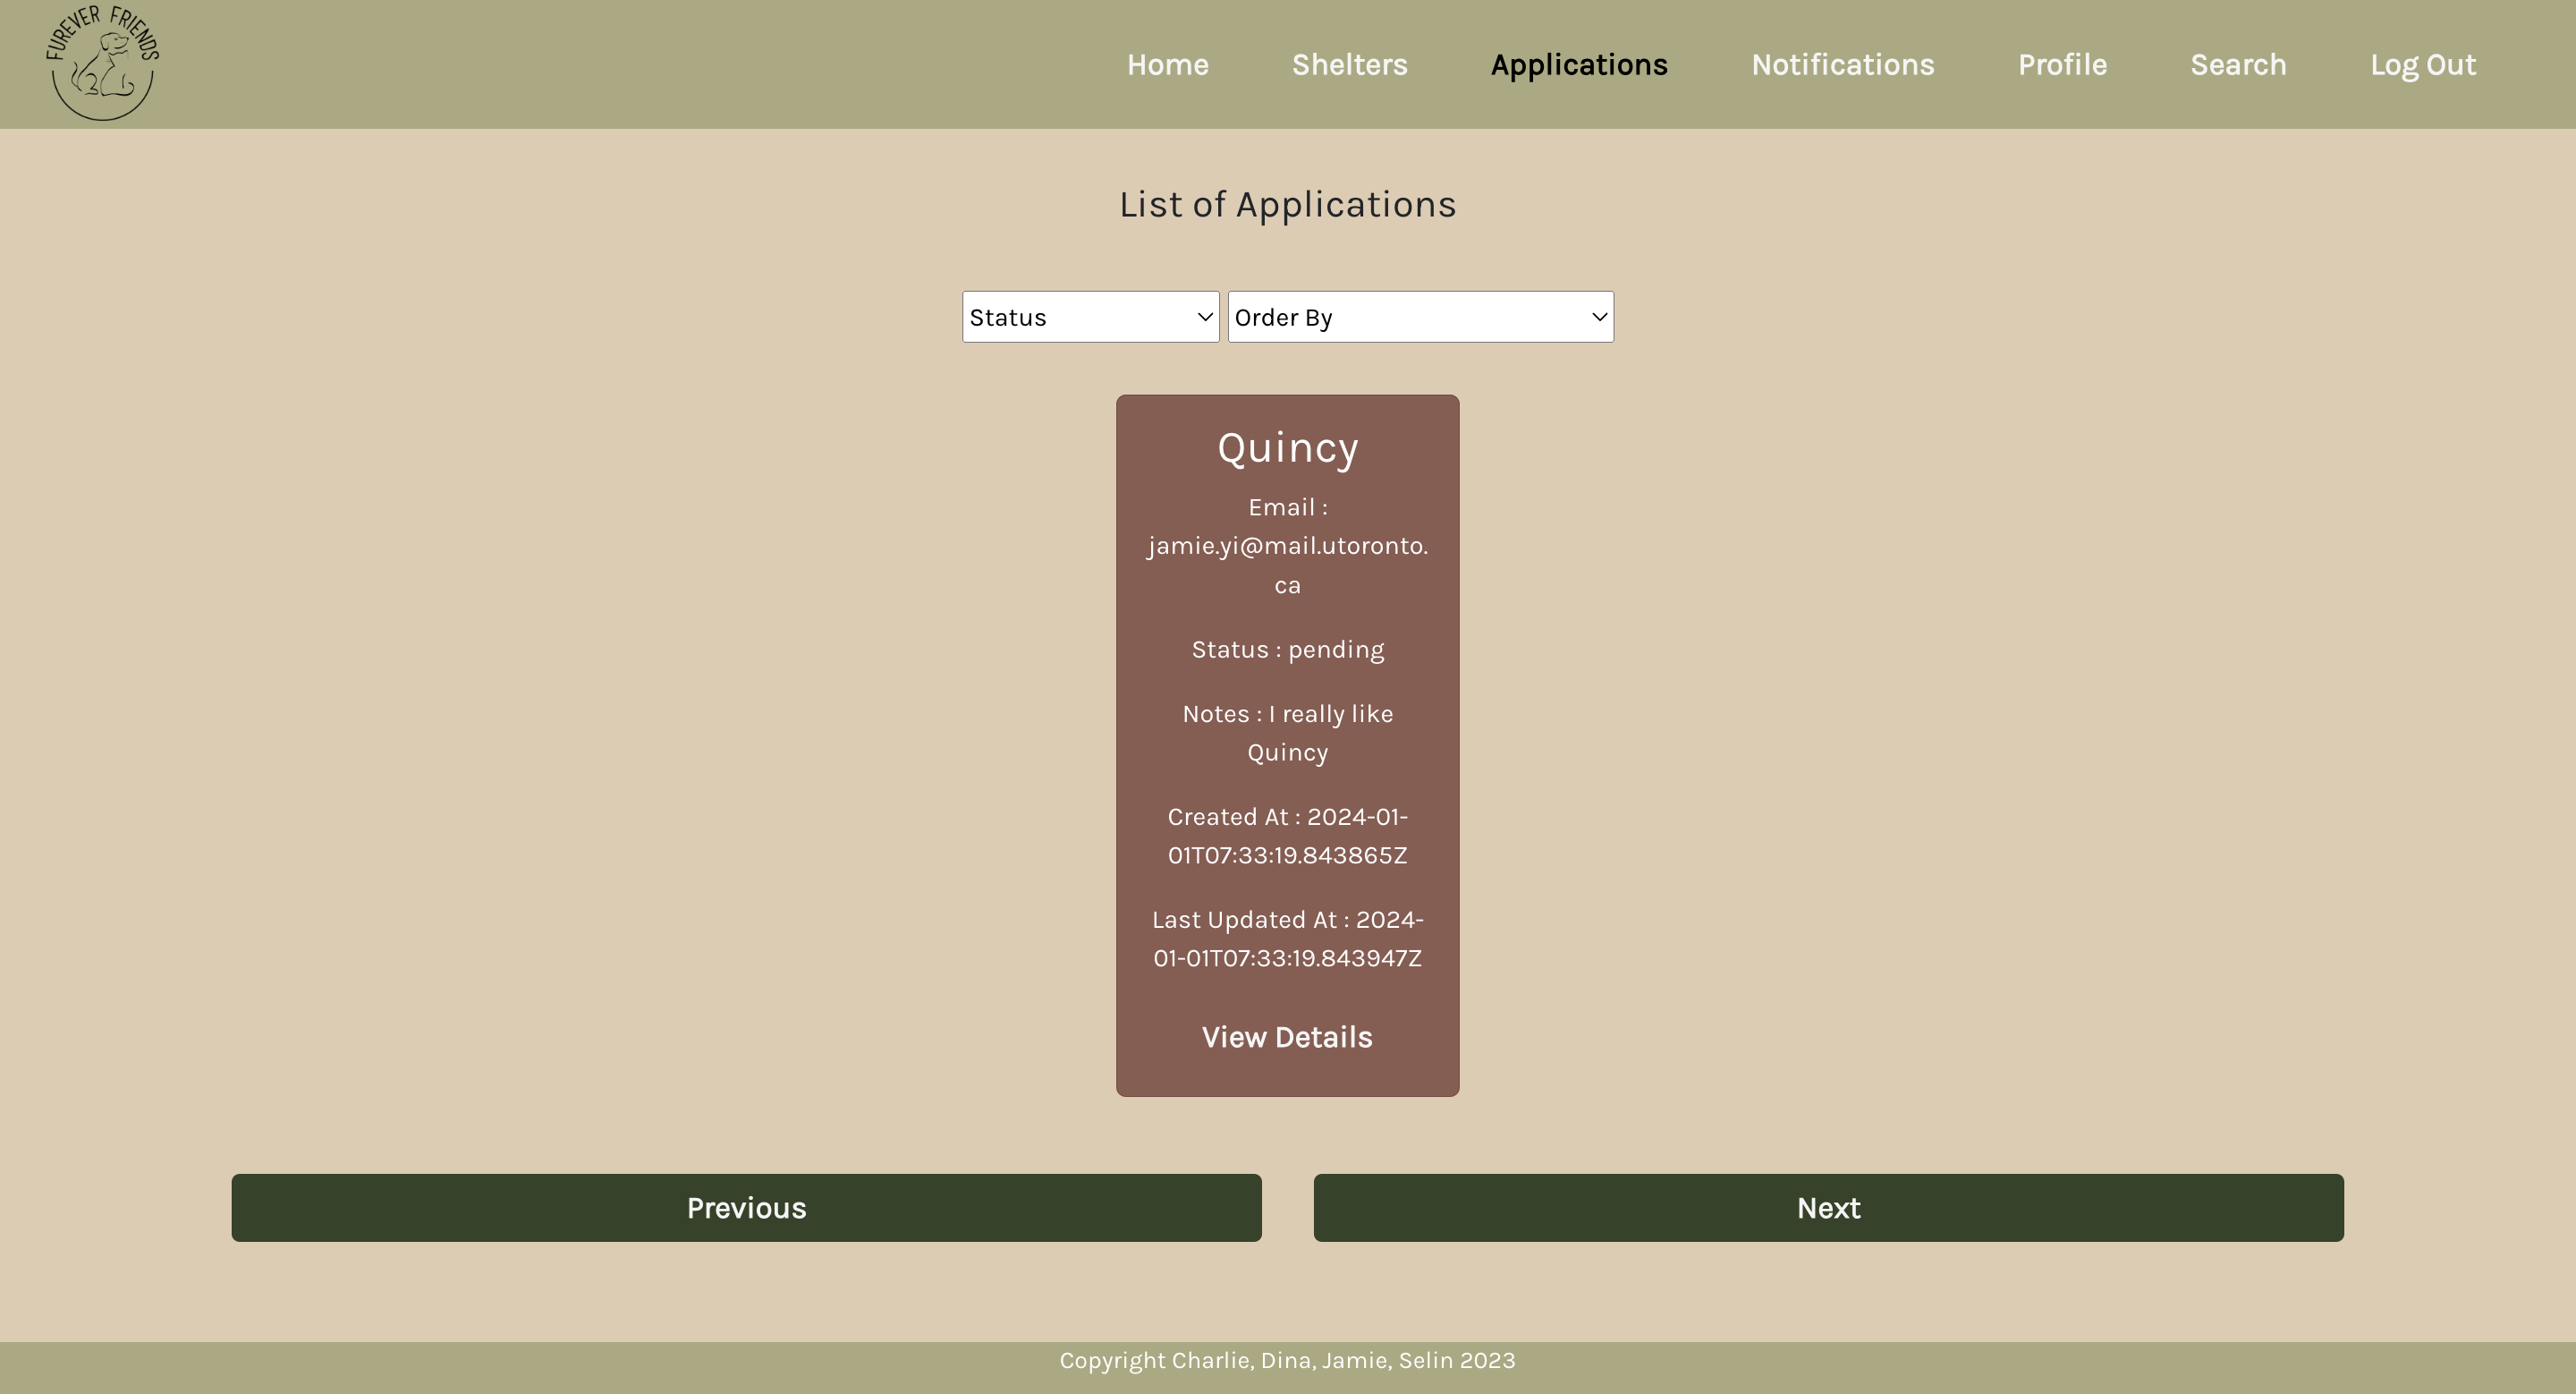Click the Next pagination button
2576x1394 pixels.
pyautogui.click(x=1827, y=1207)
